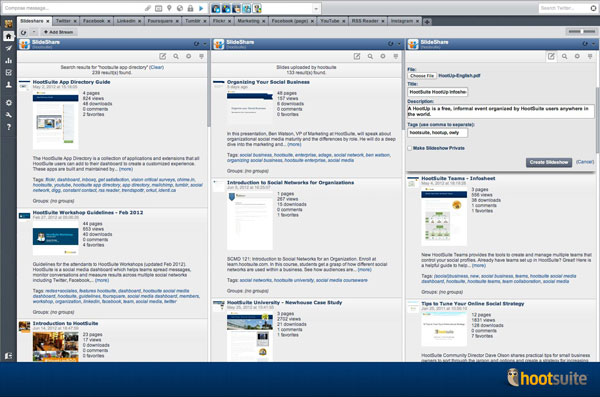Image resolution: width=600 pixels, height=397 pixels.
Task: Click the Choose File button
Action: pyautogui.click(x=422, y=76)
